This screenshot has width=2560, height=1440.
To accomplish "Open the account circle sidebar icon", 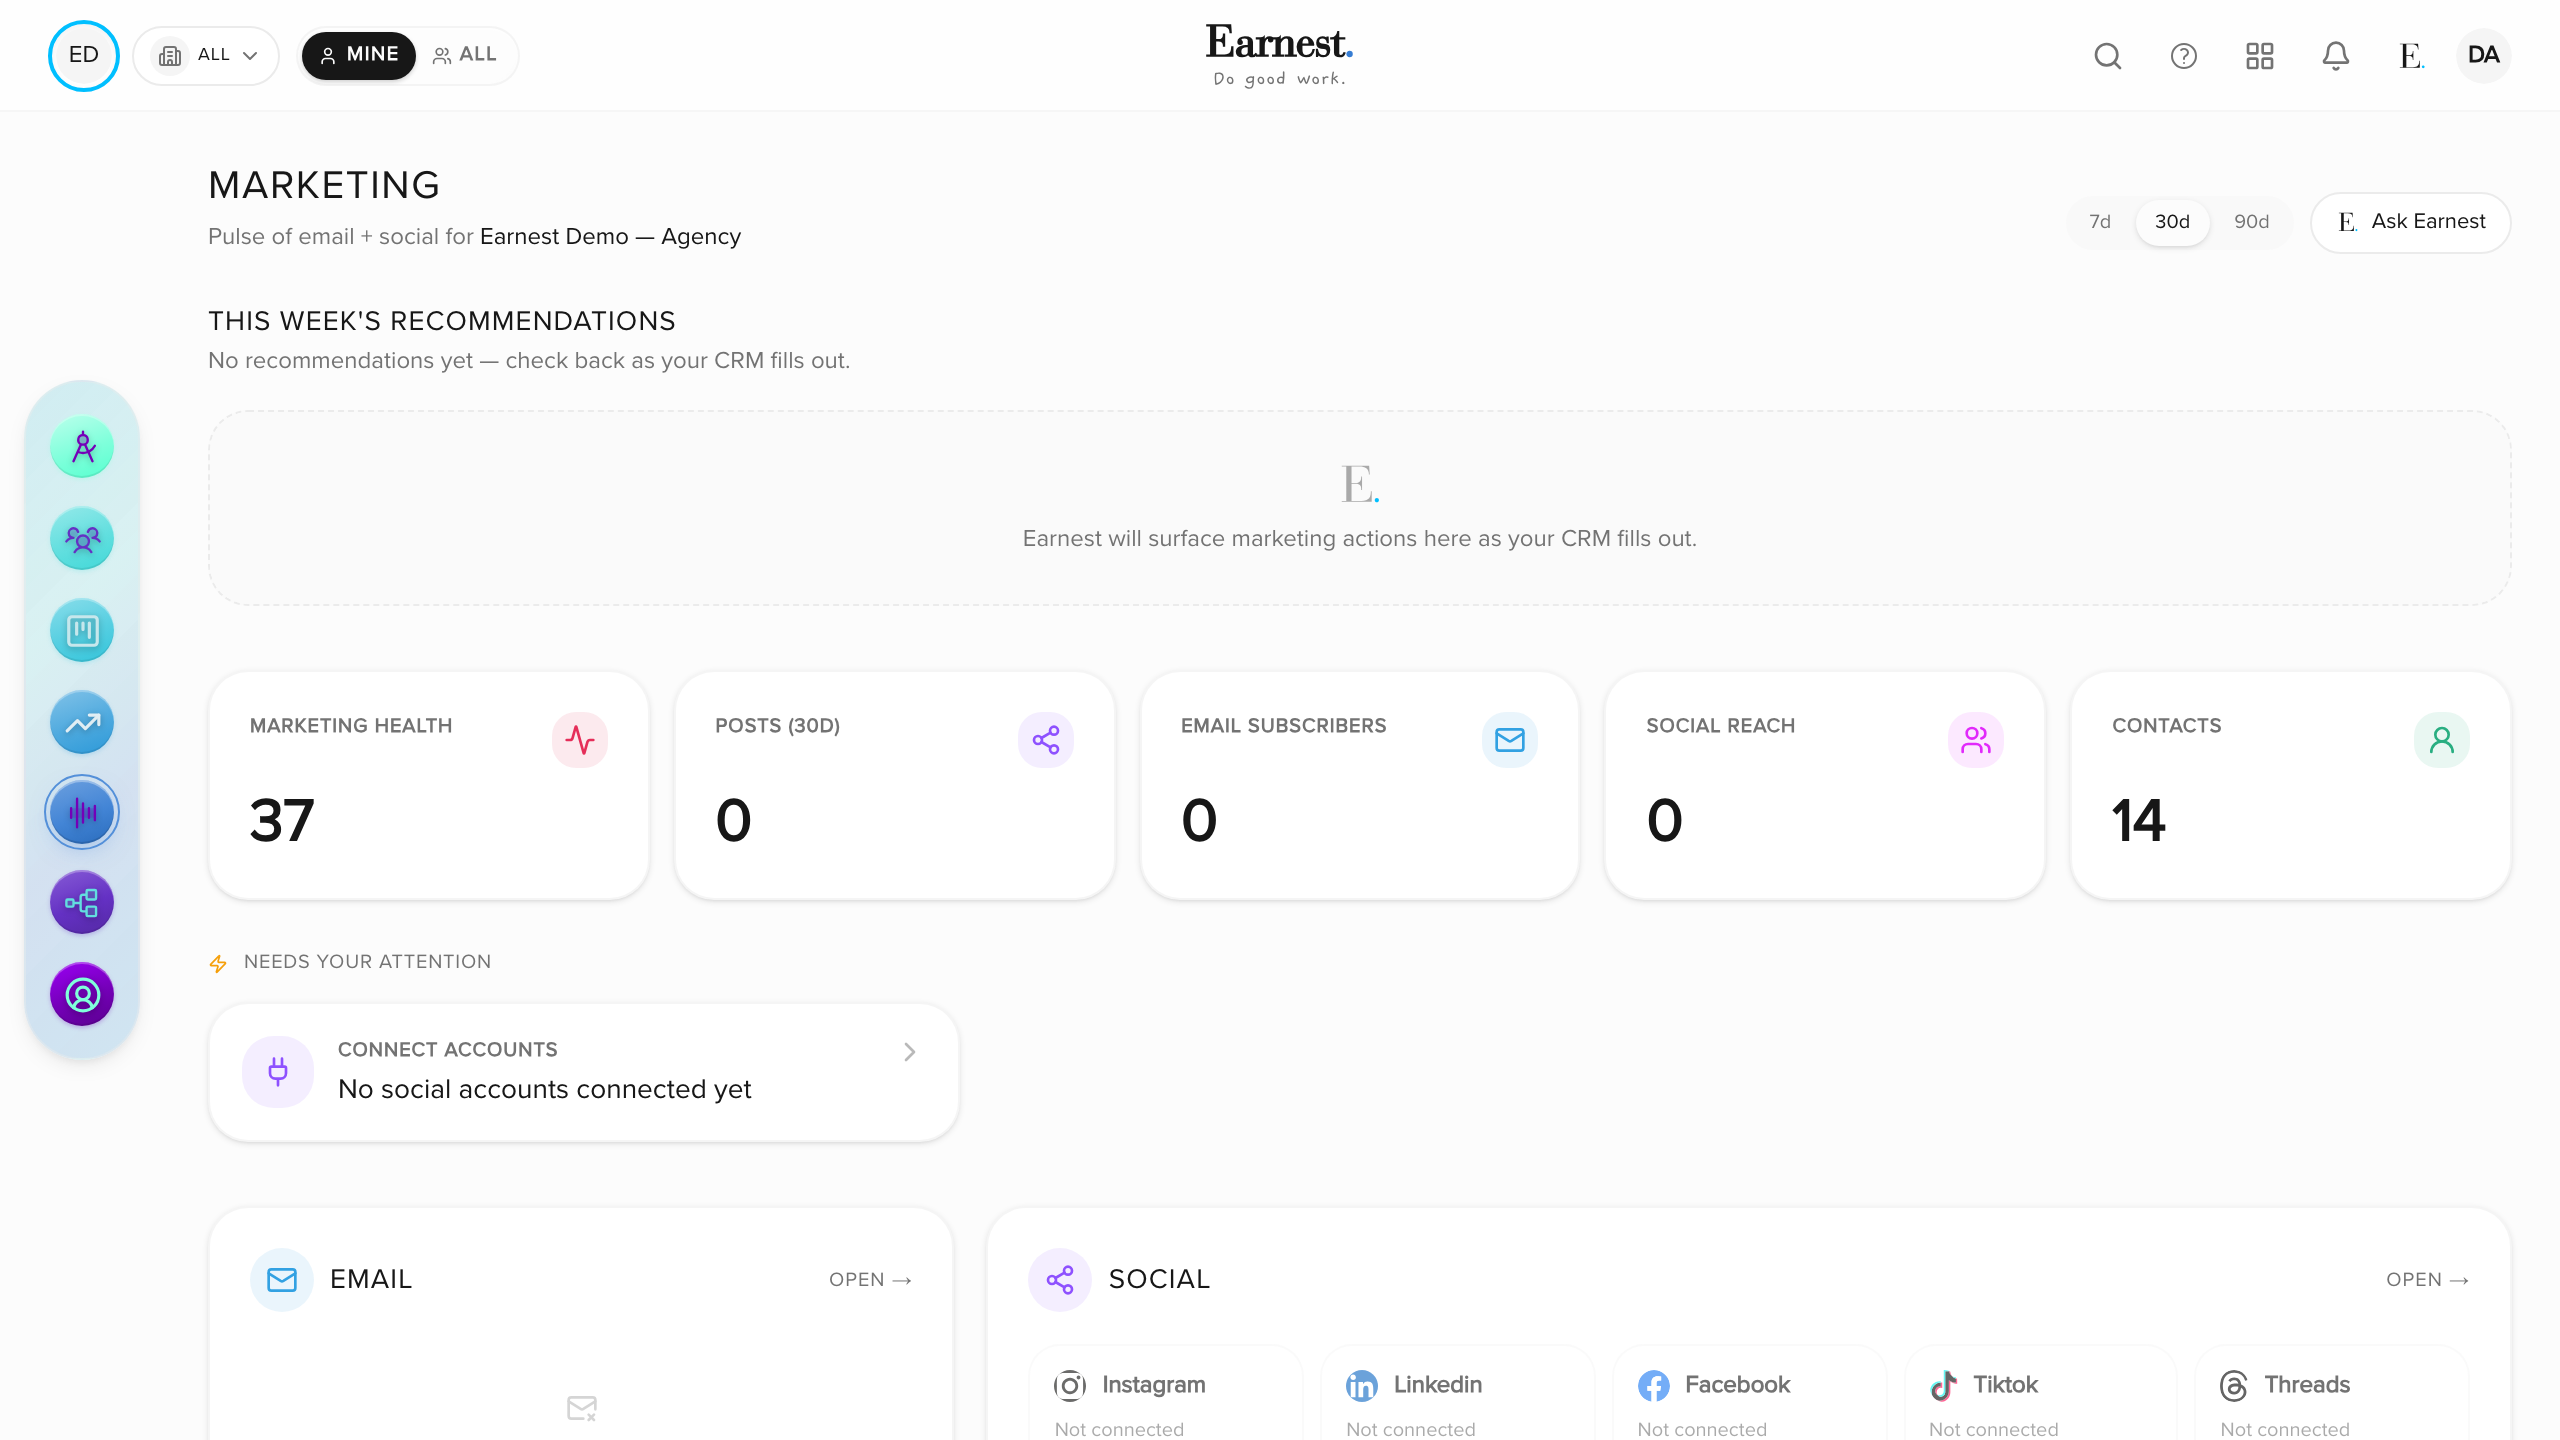I will point(82,995).
